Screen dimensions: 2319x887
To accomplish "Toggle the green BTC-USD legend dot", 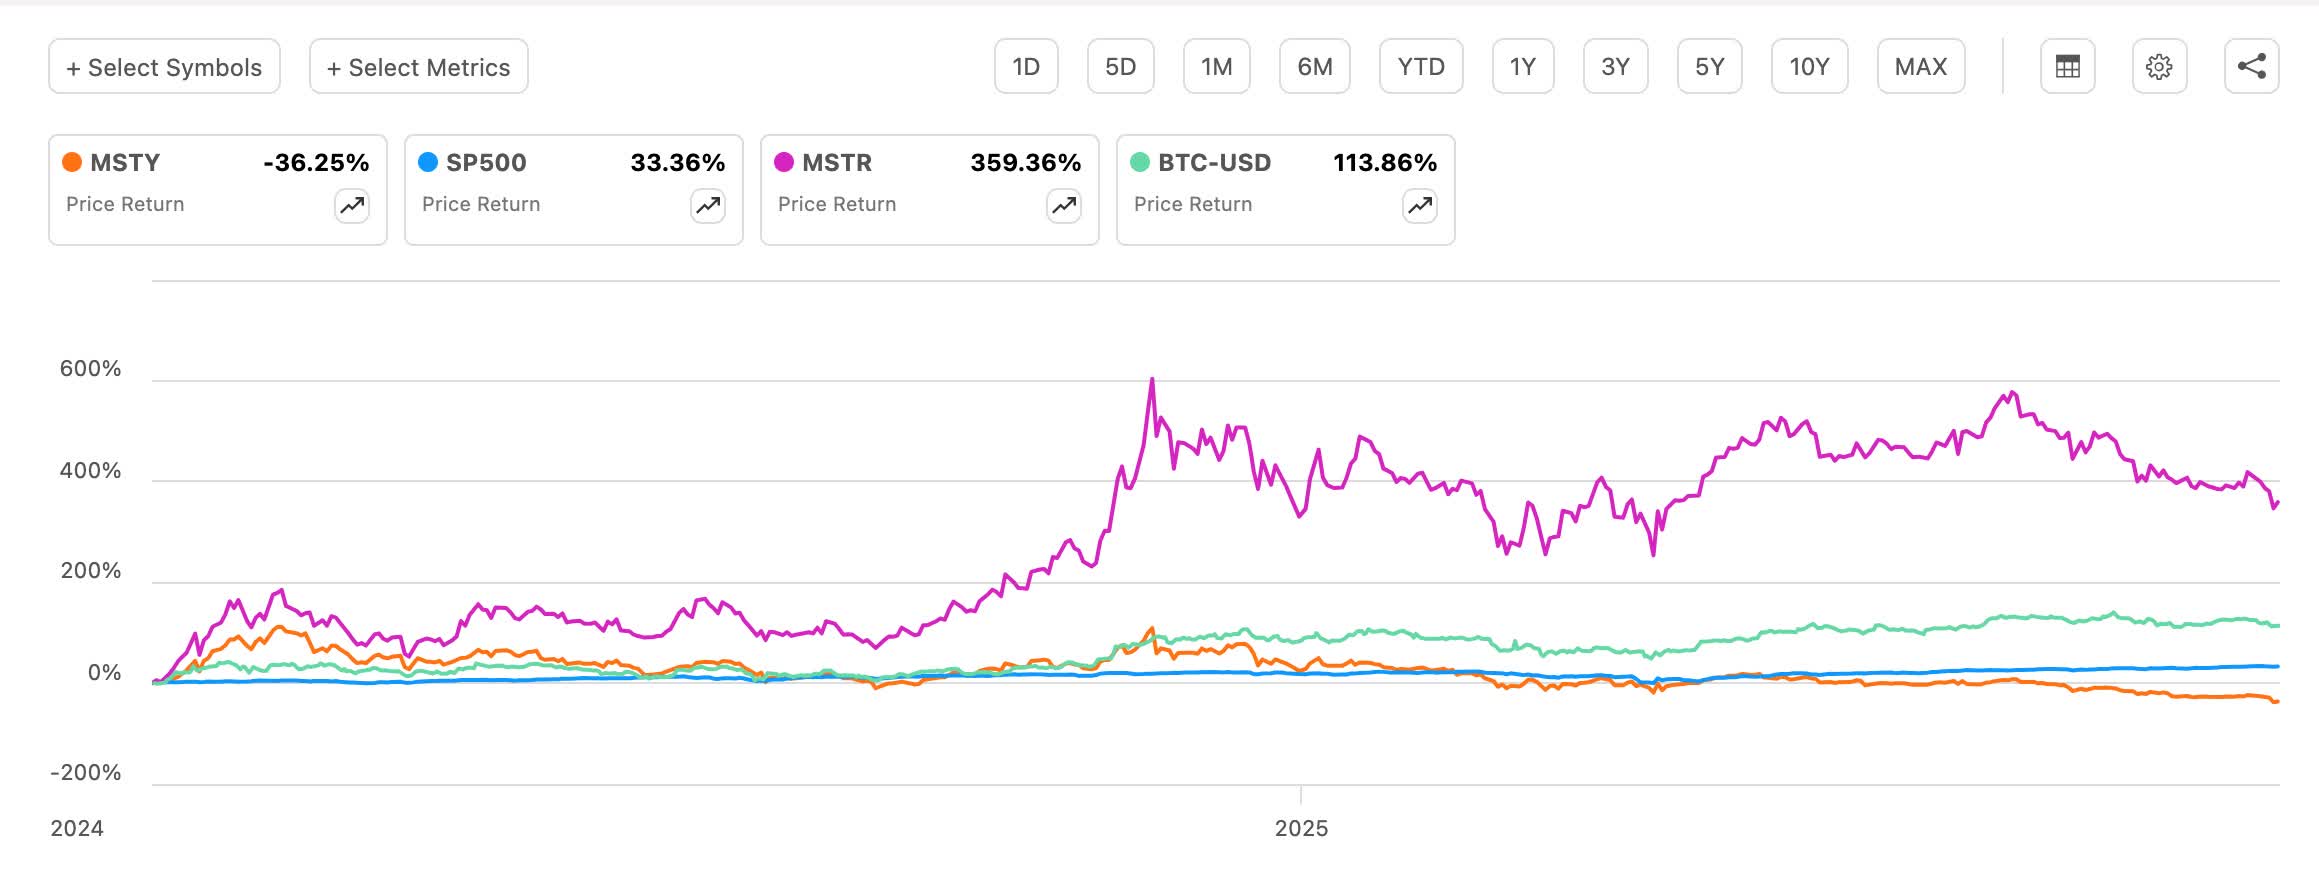I will (1139, 162).
